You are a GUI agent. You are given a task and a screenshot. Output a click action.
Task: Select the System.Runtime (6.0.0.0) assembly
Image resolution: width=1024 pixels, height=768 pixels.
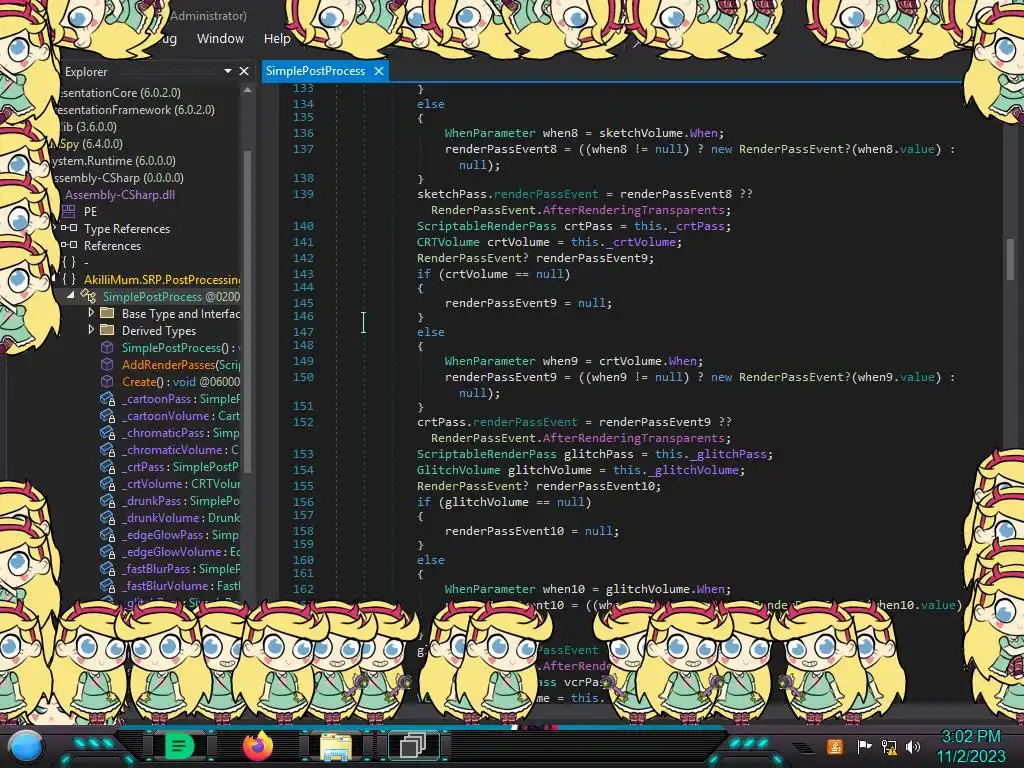(x=112, y=161)
